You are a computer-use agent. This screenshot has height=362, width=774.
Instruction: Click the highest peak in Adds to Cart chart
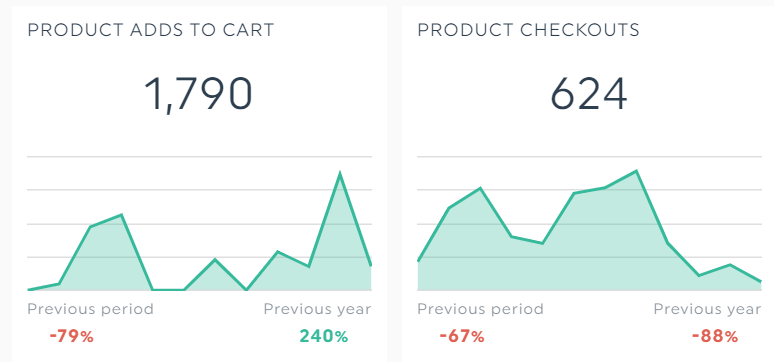[340, 173]
